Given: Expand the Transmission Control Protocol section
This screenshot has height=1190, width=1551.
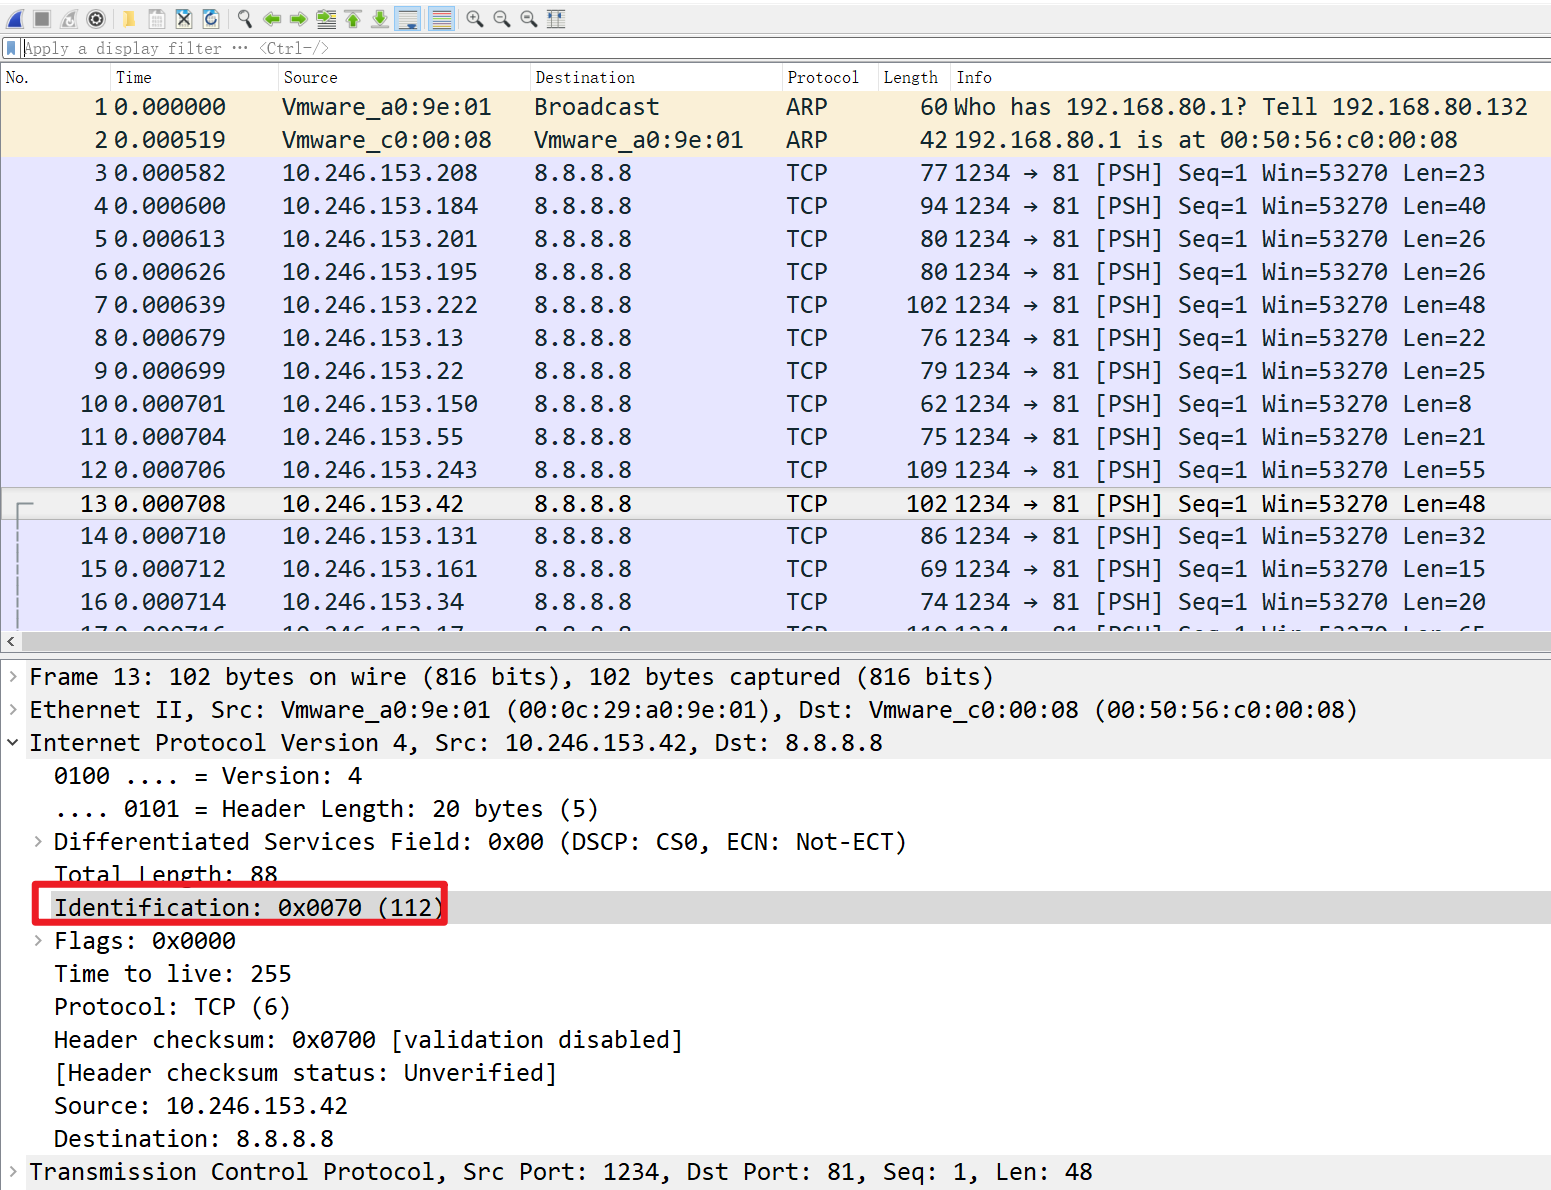Looking at the screenshot, I should (13, 1172).
